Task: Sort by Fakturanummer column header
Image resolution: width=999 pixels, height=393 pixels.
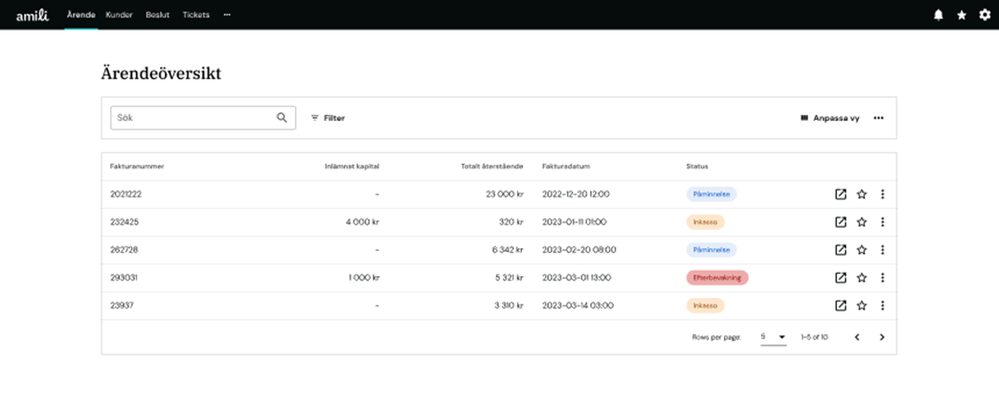Action: coord(137,166)
